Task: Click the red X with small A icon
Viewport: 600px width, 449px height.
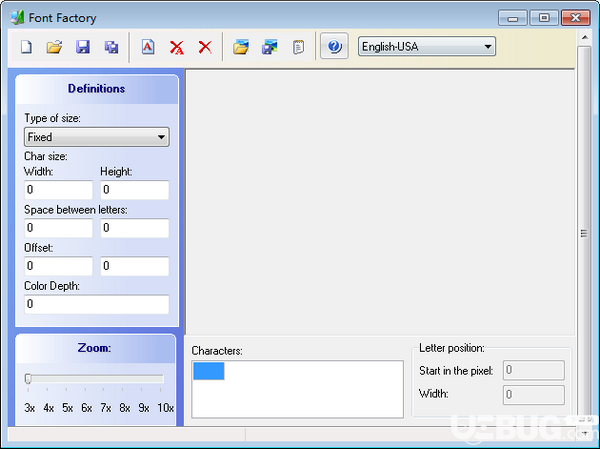Action: coord(176,47)
